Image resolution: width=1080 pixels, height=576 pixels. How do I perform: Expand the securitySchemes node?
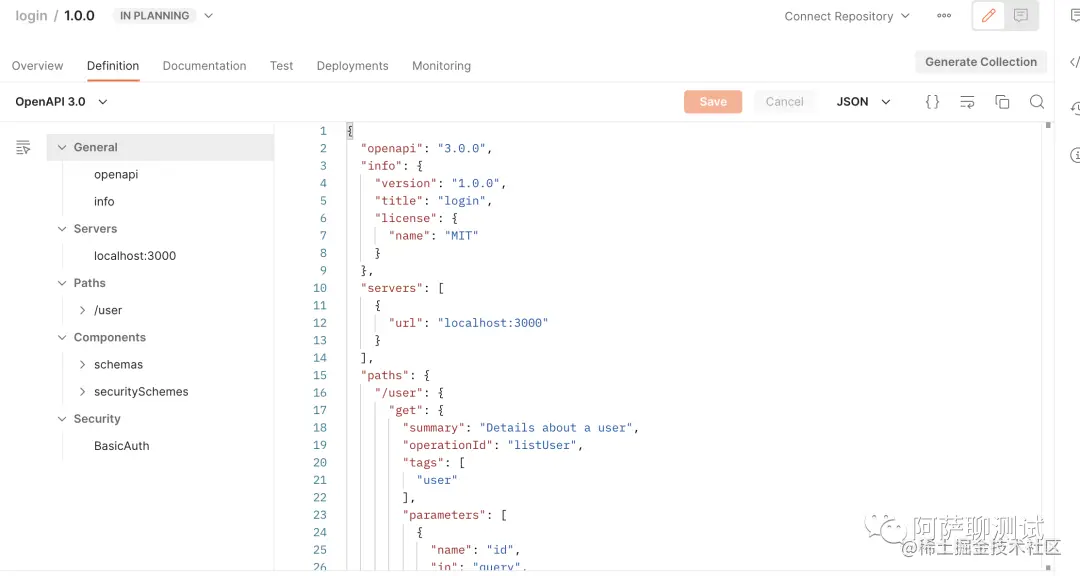83,391
